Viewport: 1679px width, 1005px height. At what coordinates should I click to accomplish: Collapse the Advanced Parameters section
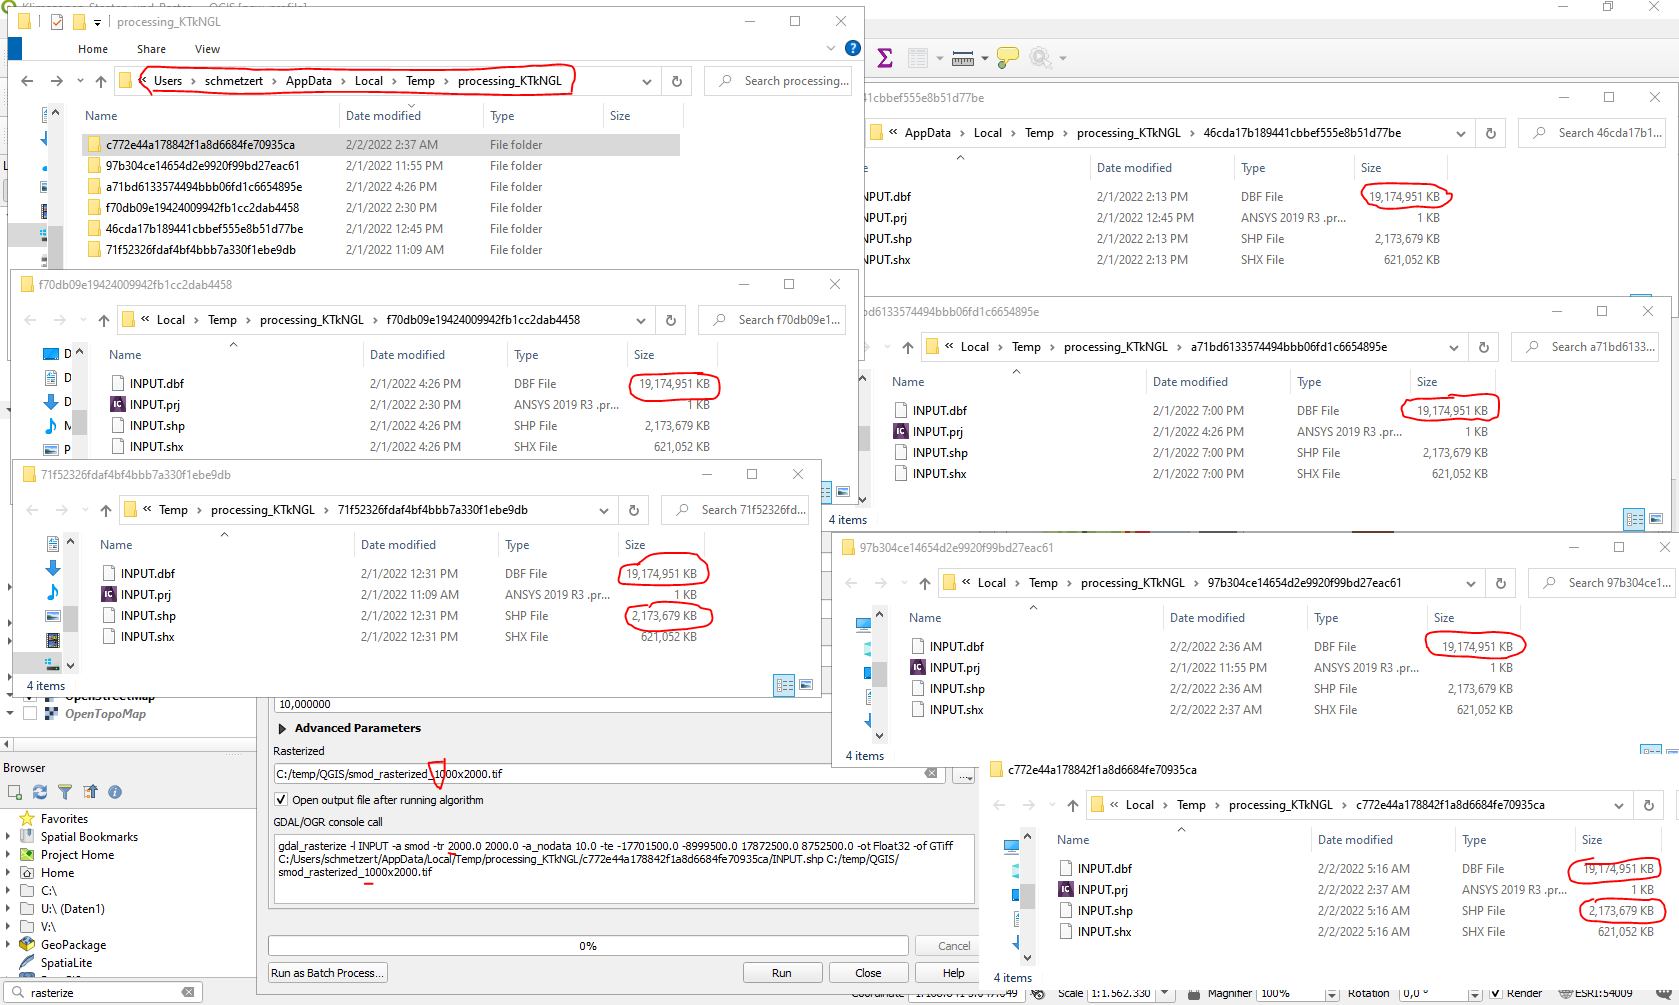(x=283, y=727)
